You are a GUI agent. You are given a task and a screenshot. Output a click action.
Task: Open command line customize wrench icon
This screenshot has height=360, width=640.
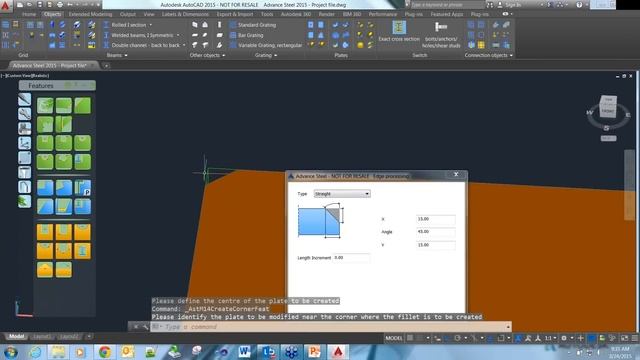145,327
